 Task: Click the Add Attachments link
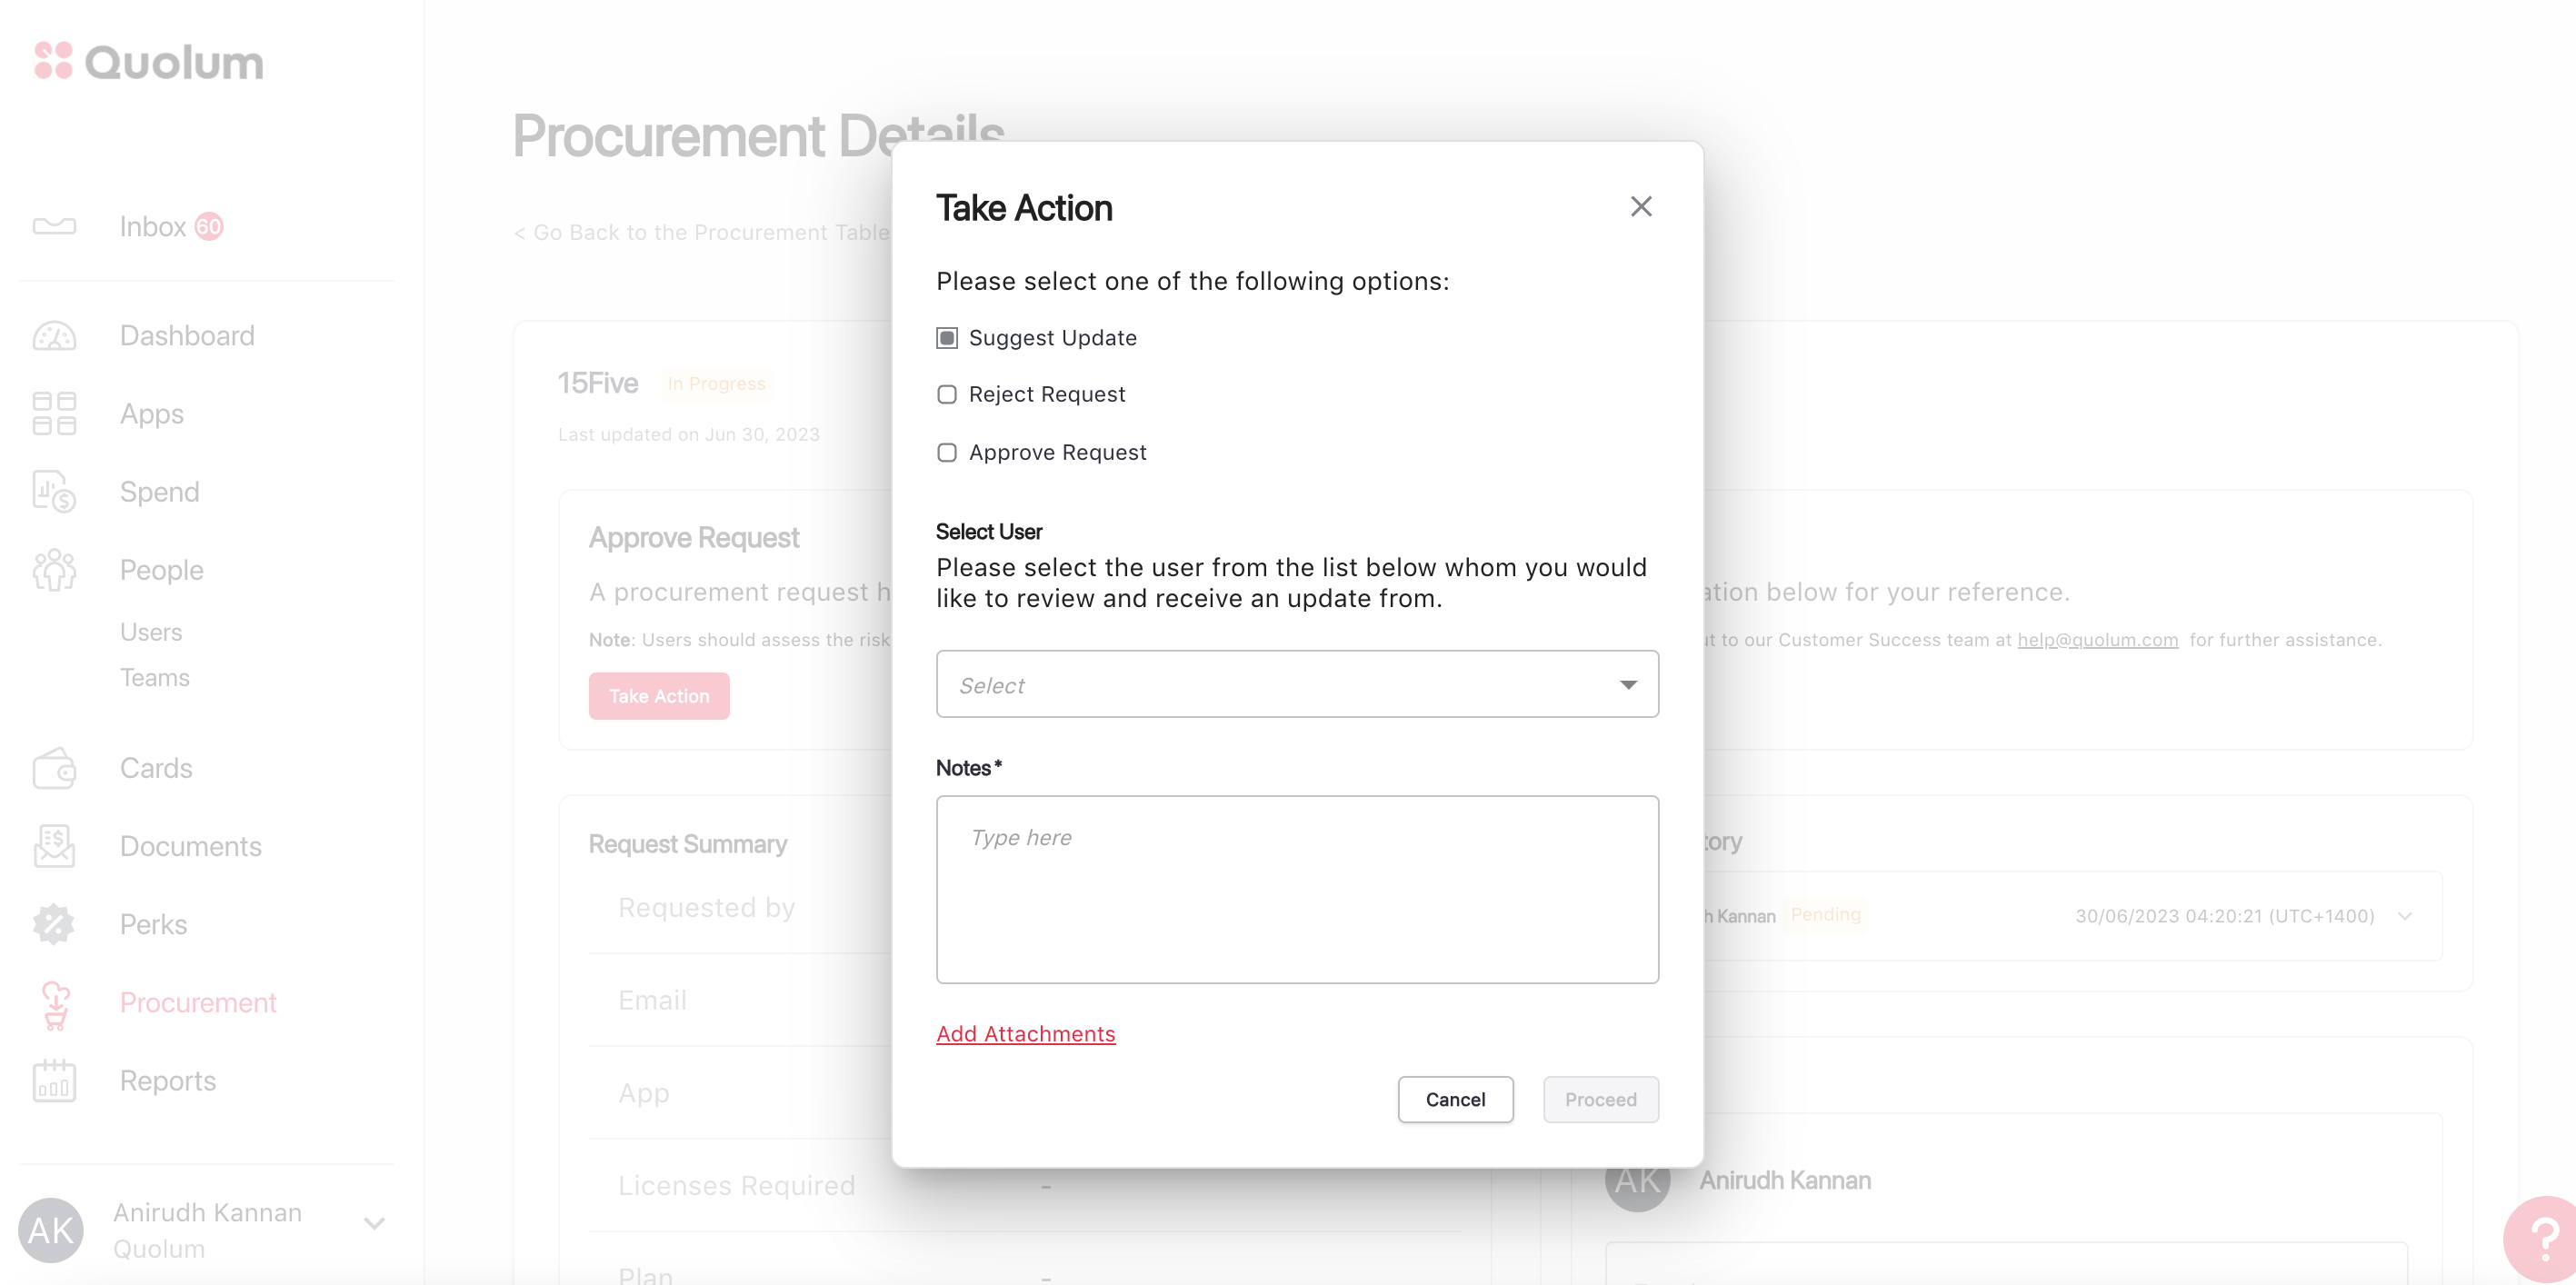(x=1025, y=1034)
